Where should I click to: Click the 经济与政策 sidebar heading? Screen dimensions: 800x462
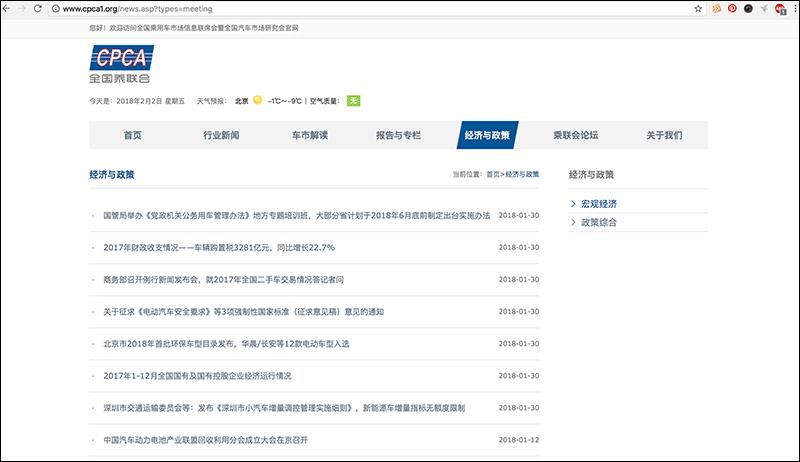pos(591,174)
